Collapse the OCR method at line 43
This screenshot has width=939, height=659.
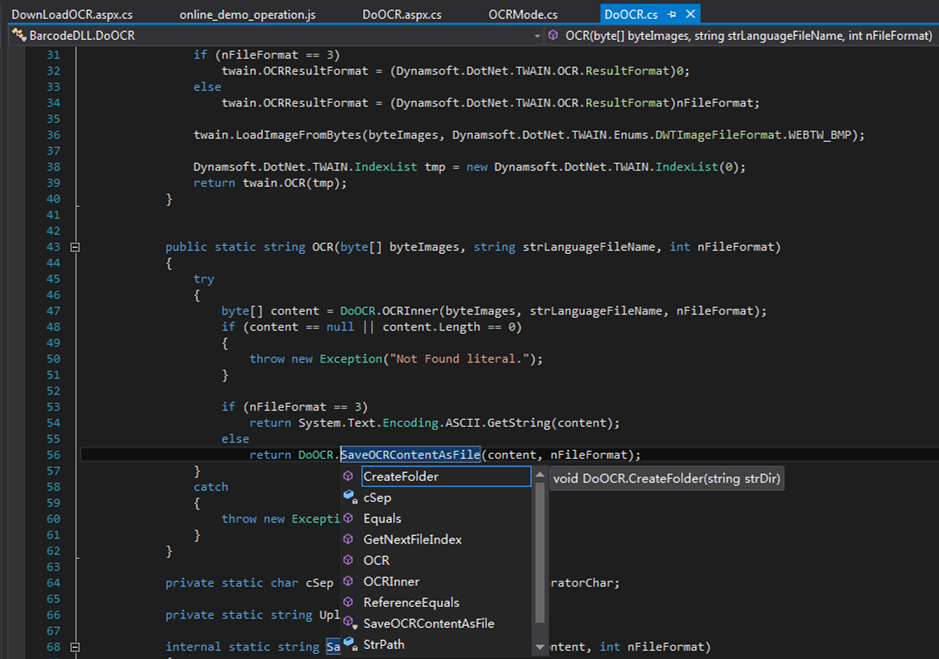click(75, 247)
